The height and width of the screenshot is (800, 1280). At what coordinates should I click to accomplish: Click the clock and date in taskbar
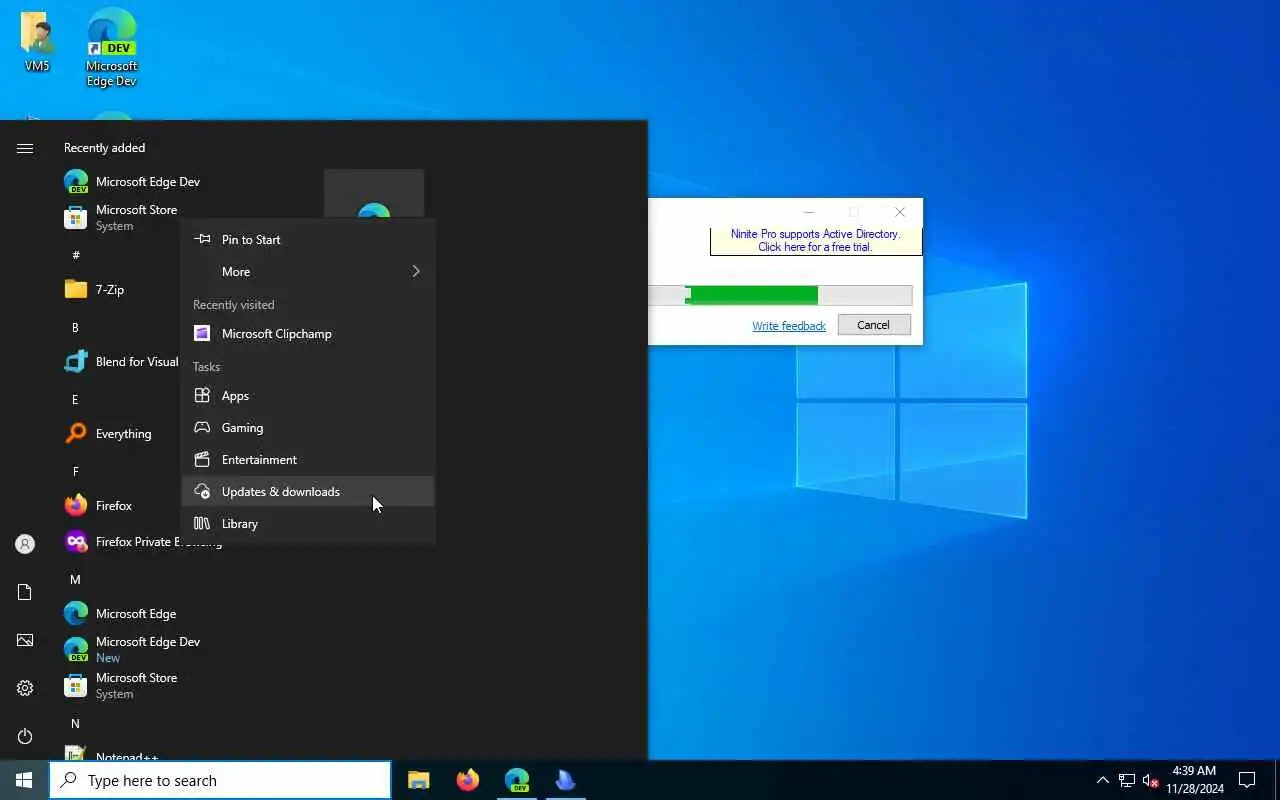pos(1194,780)
